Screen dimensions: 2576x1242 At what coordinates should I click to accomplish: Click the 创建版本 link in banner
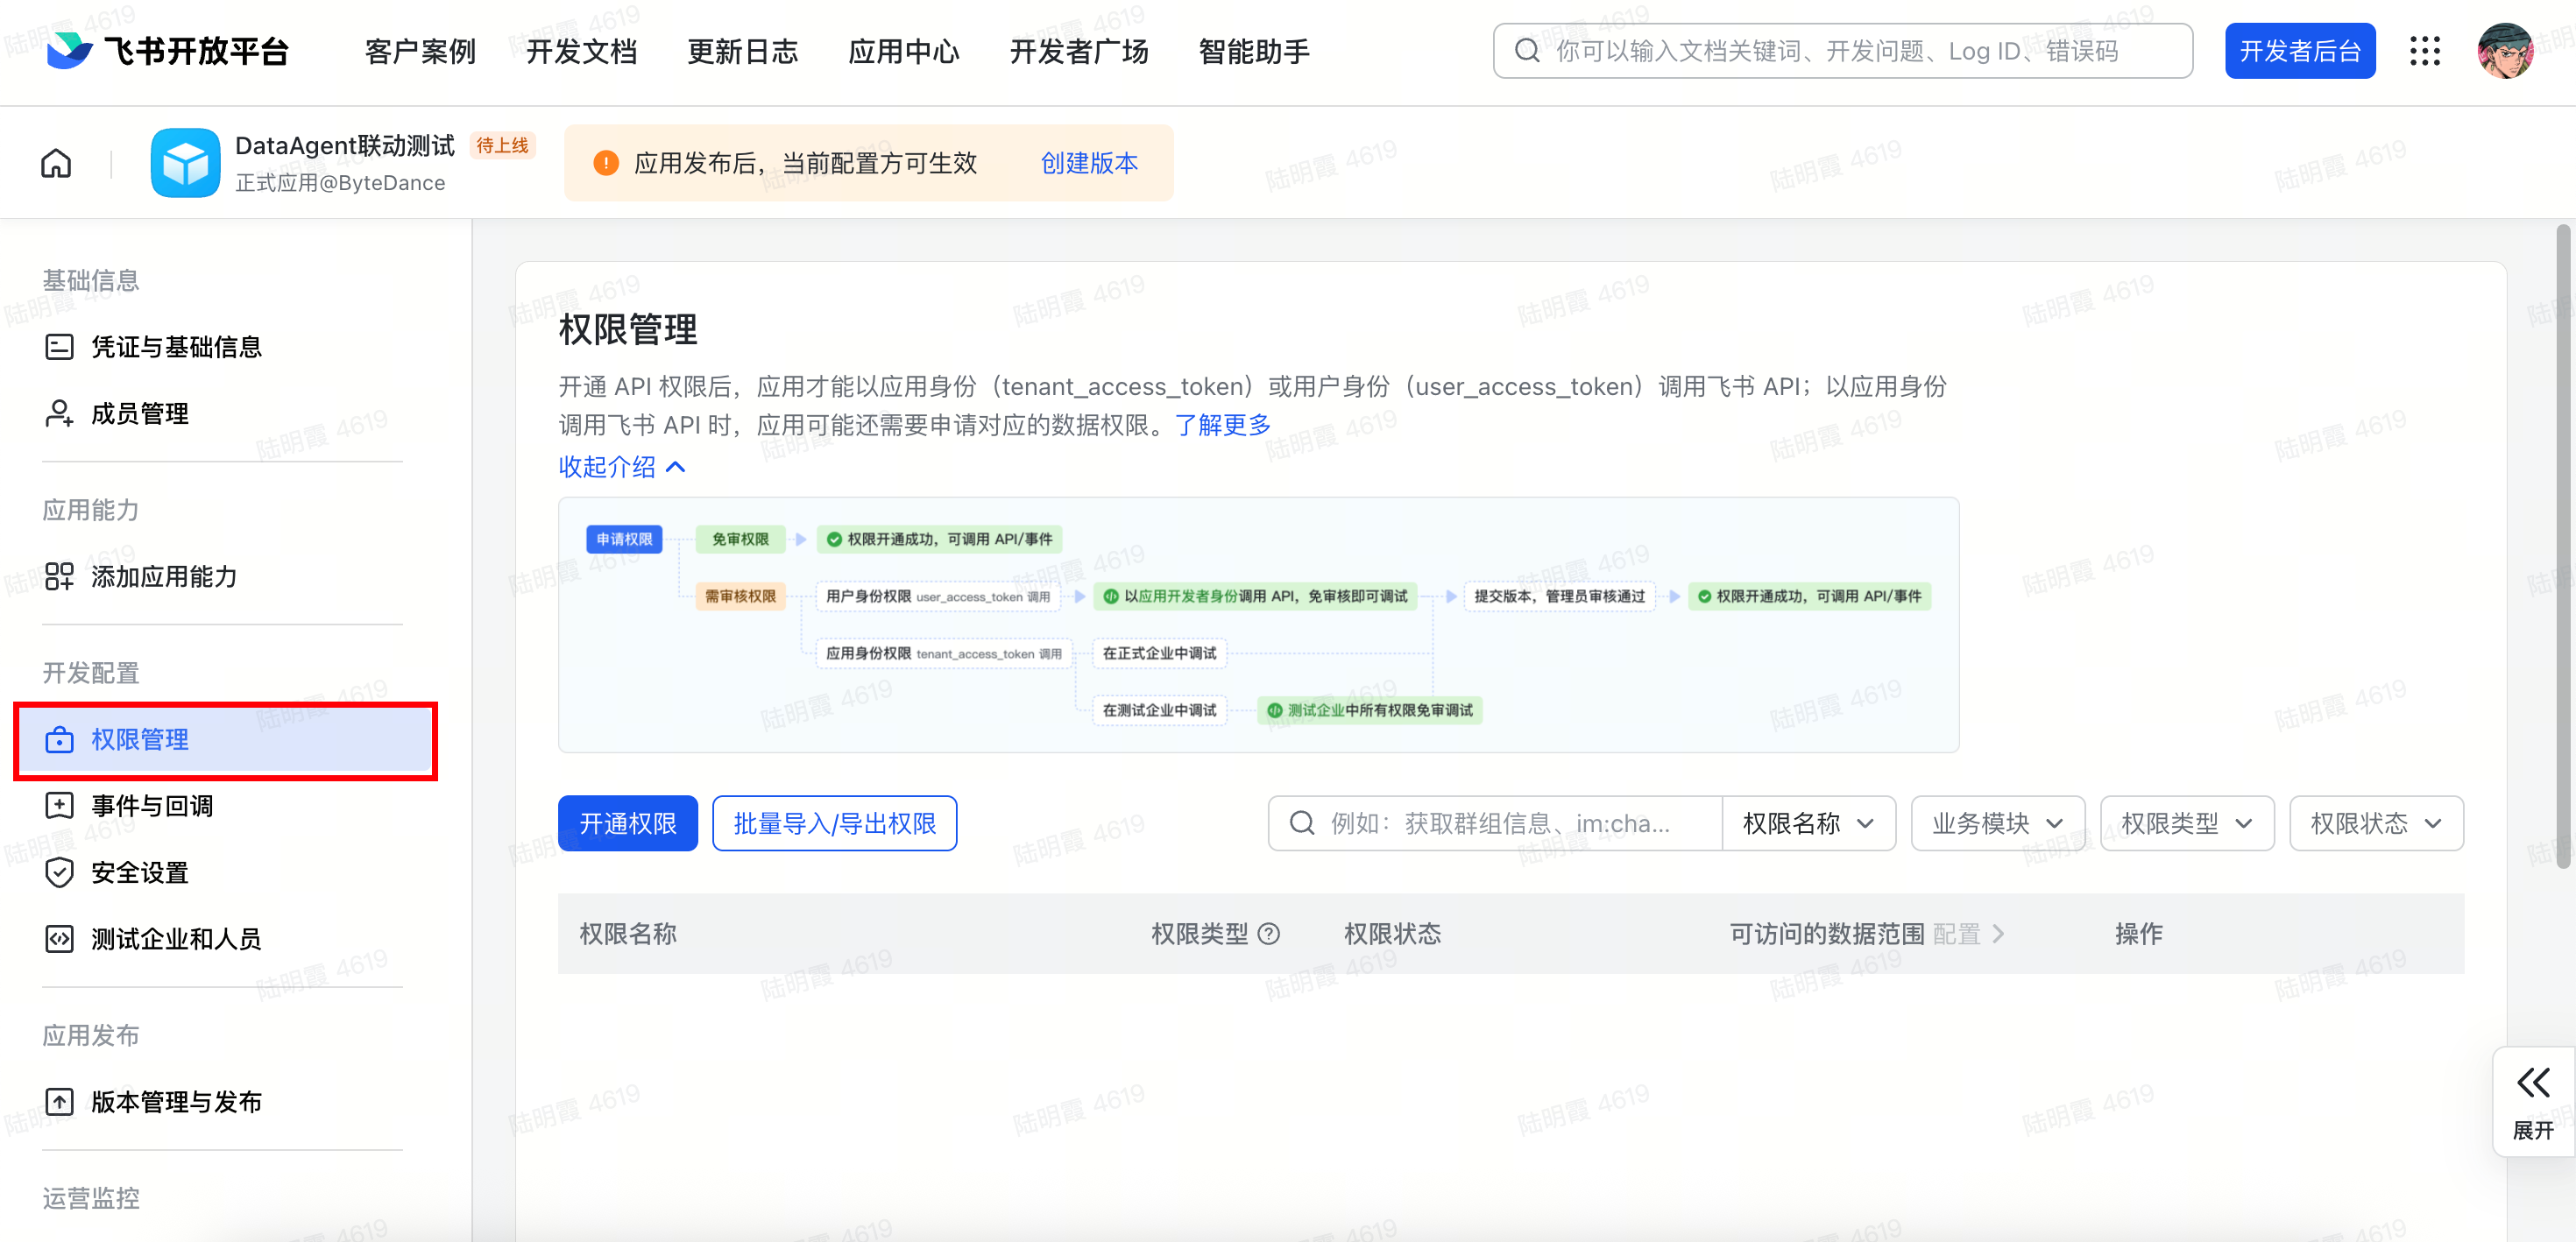coord(1088,163)
